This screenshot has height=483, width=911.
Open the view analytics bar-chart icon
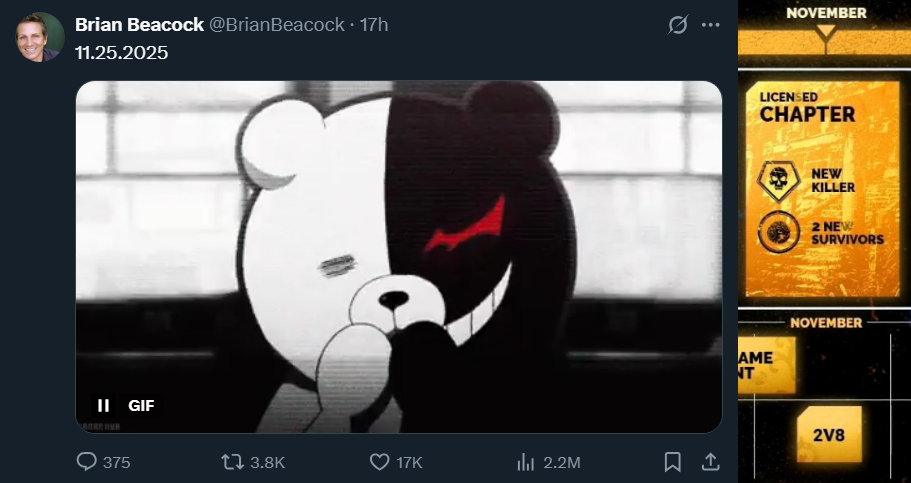click(x=526, y=462)
